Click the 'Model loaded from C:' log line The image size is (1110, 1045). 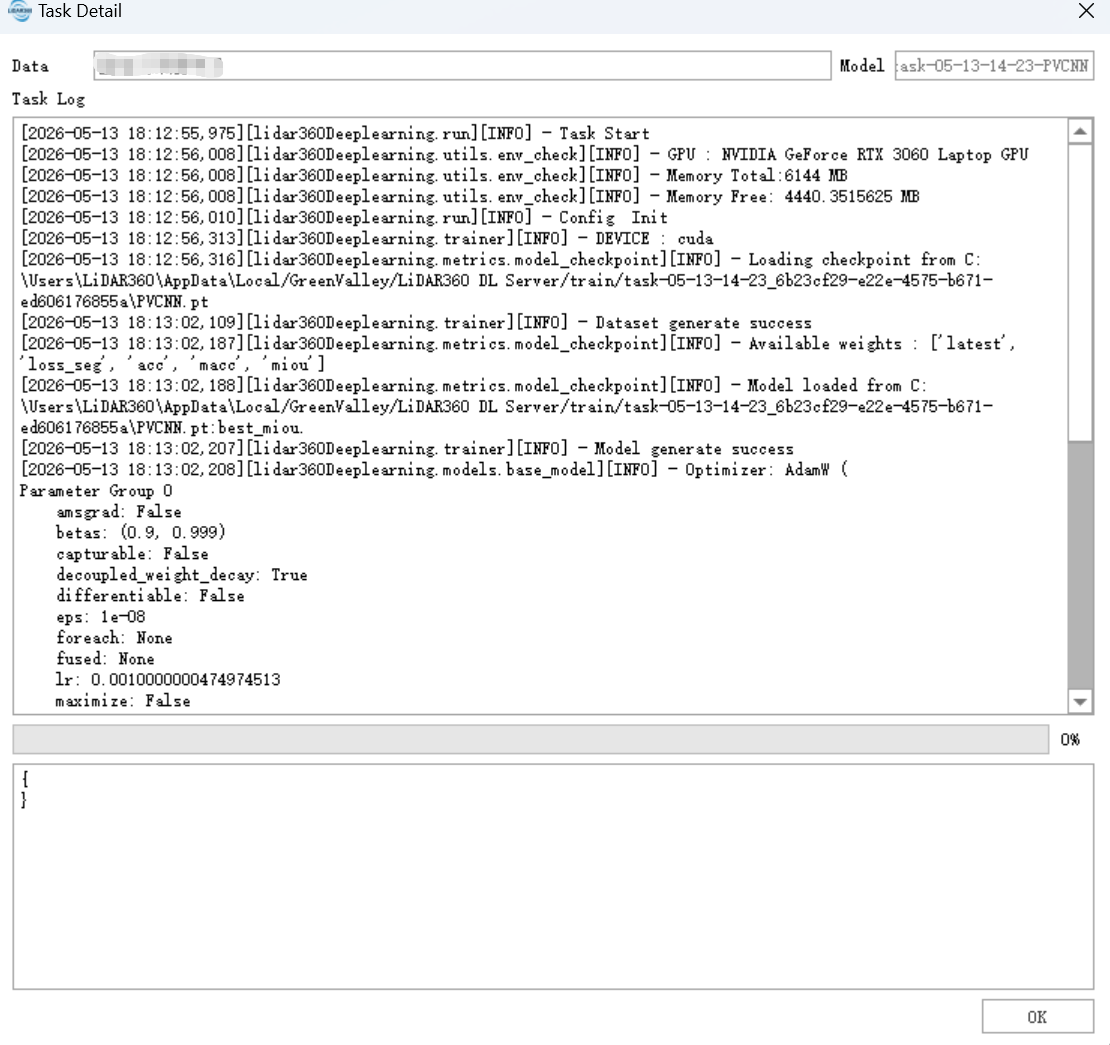pos(473,386)
